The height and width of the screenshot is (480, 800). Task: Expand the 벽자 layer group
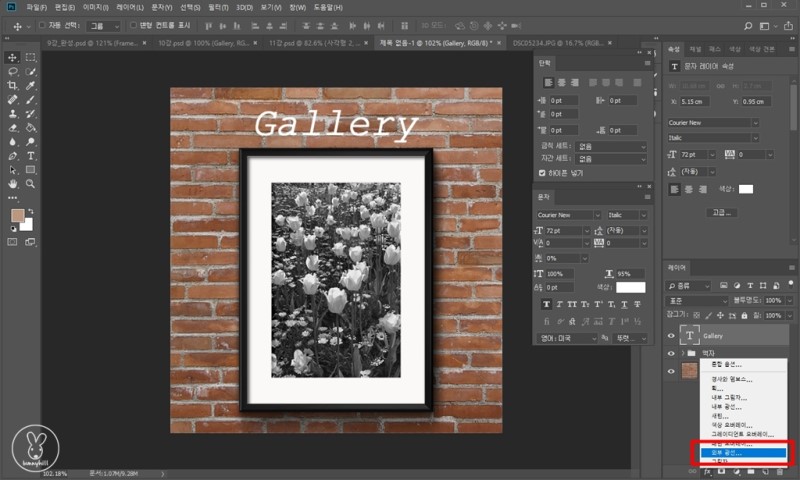[685, 354]
